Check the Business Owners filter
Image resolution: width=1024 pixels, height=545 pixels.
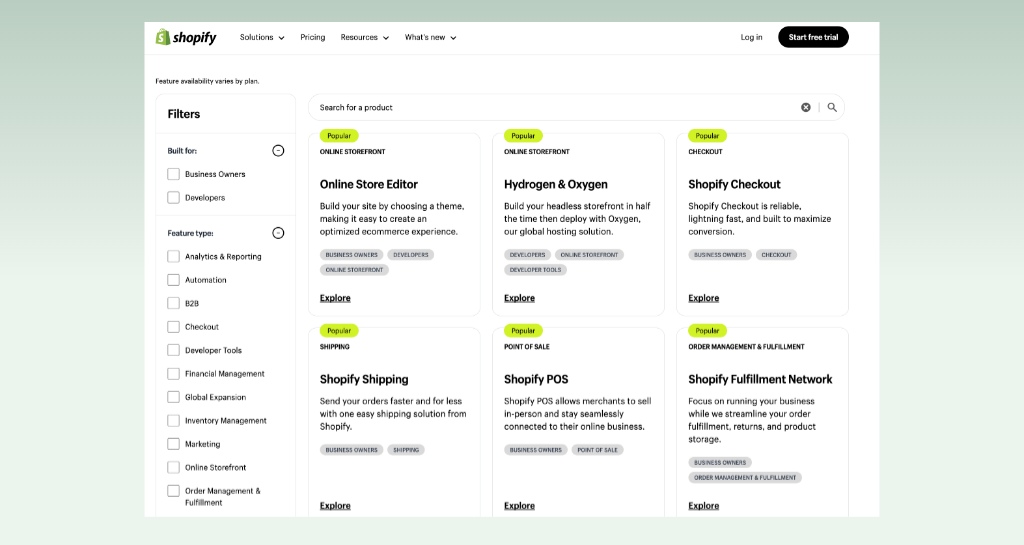pos(173,174)
